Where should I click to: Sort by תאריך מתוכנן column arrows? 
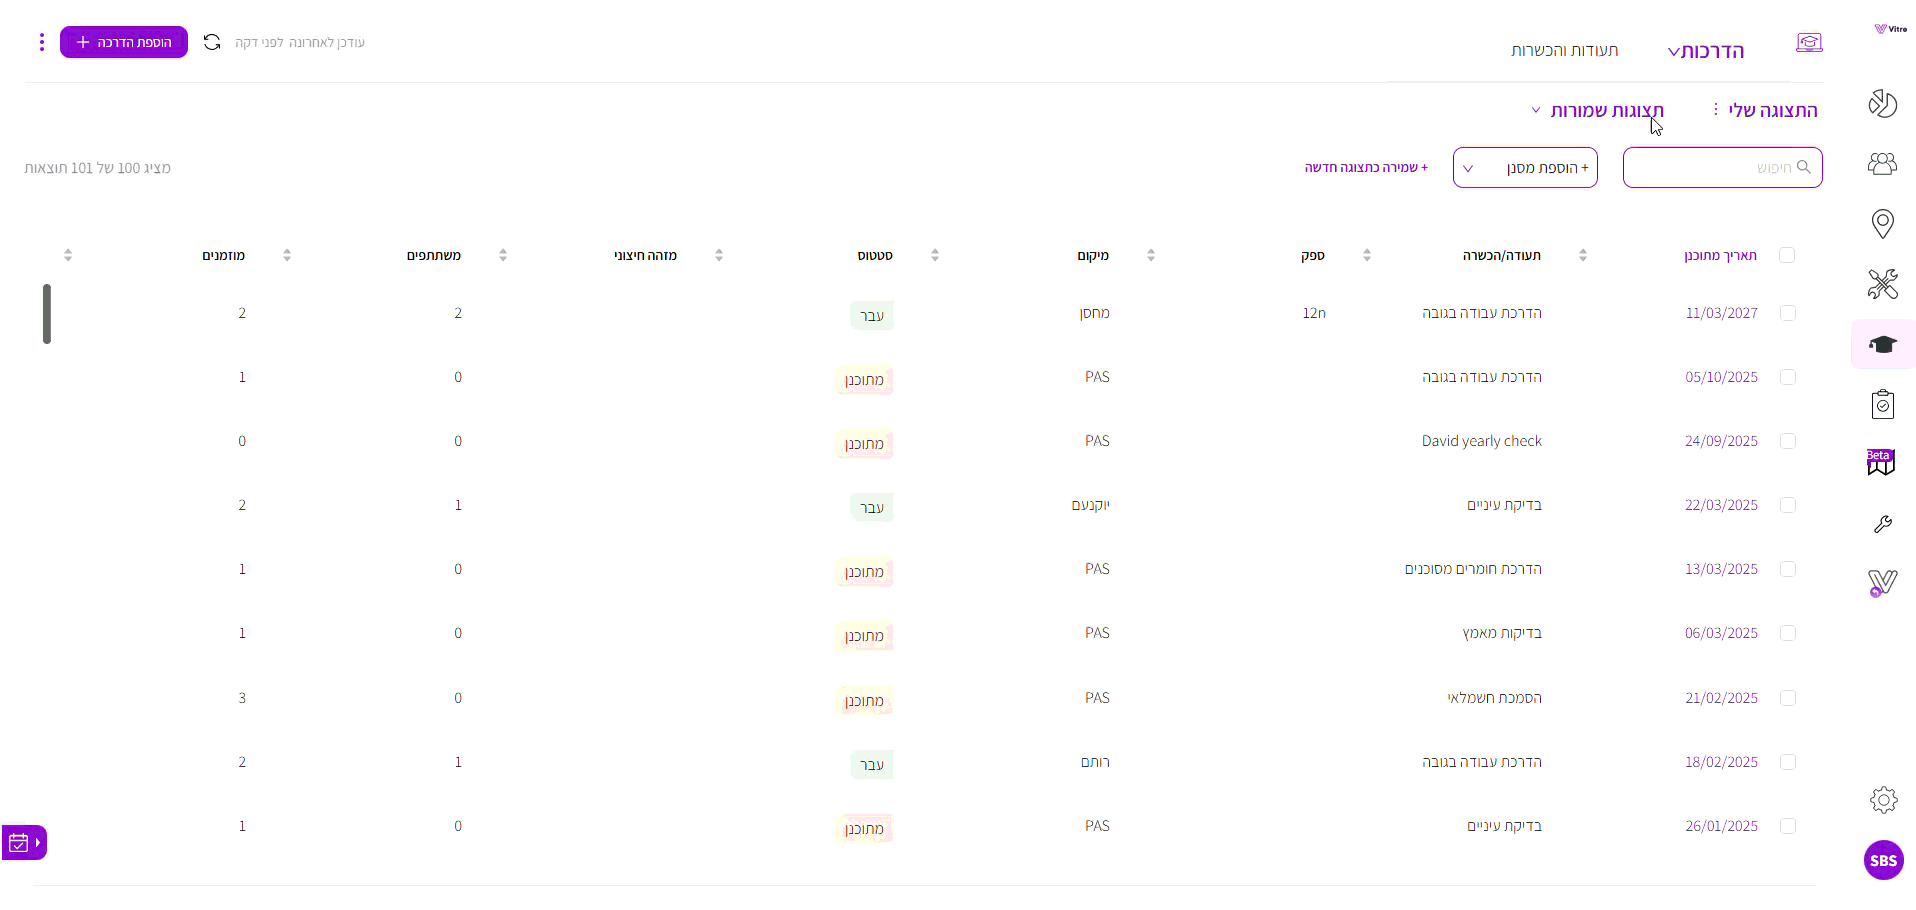pos(1583,255)
